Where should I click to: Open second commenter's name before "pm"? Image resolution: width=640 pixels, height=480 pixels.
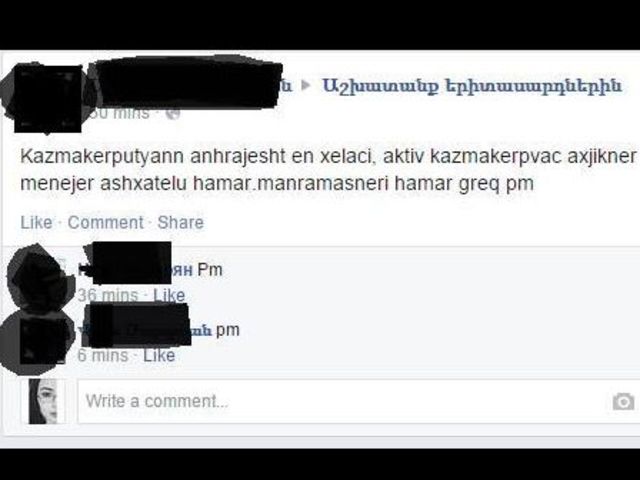(145, 329)
